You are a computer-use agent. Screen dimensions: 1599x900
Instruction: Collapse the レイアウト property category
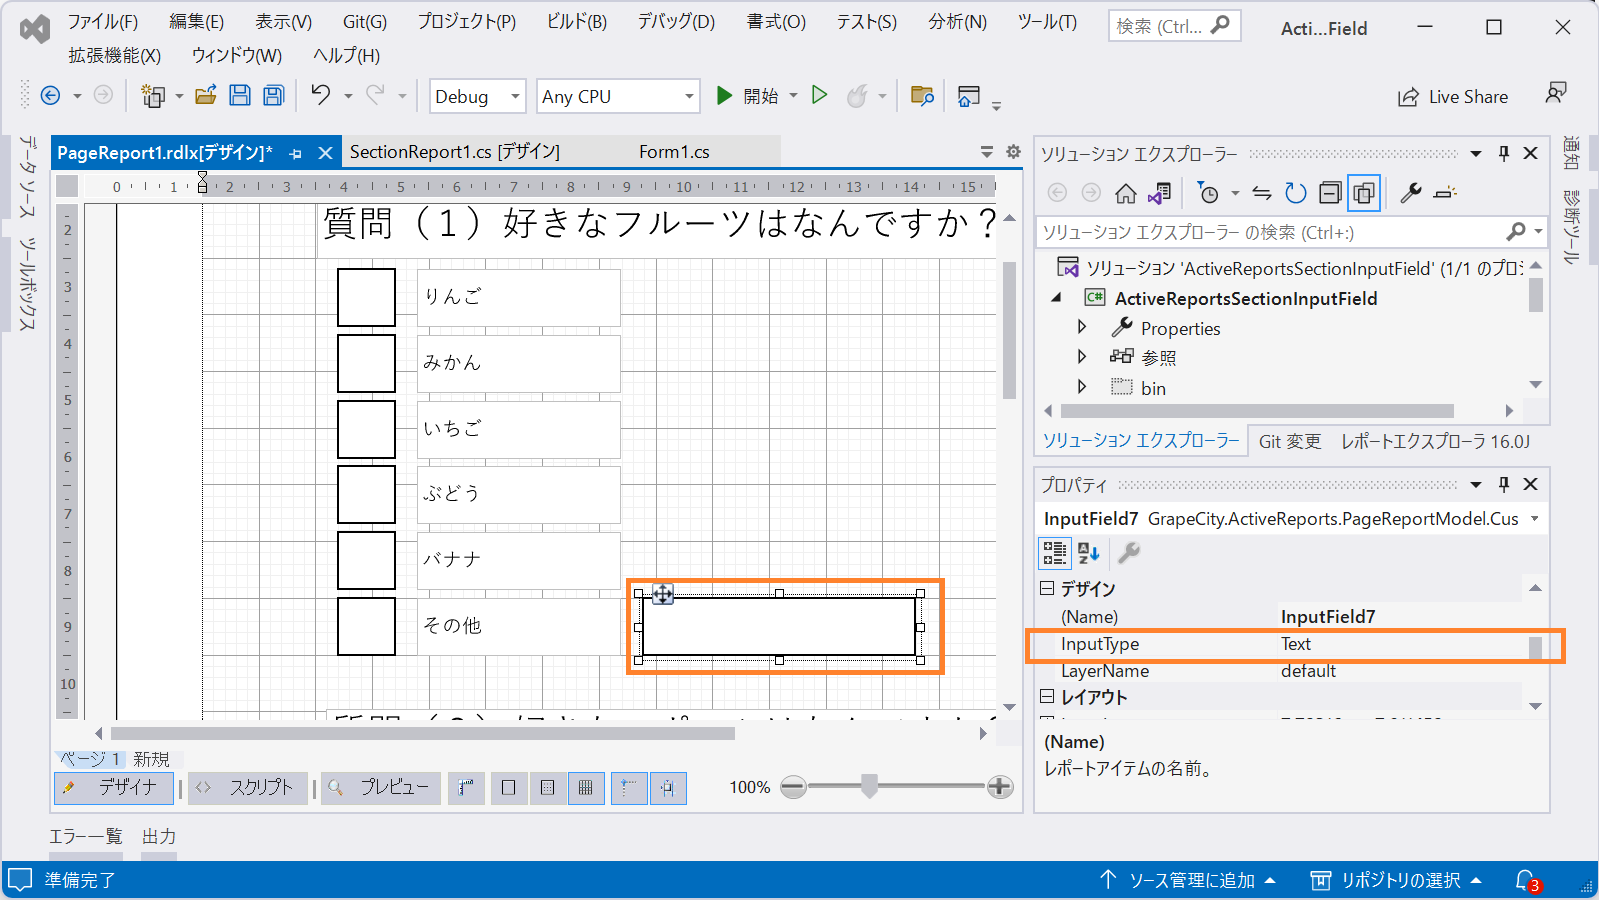[1047, 696]
